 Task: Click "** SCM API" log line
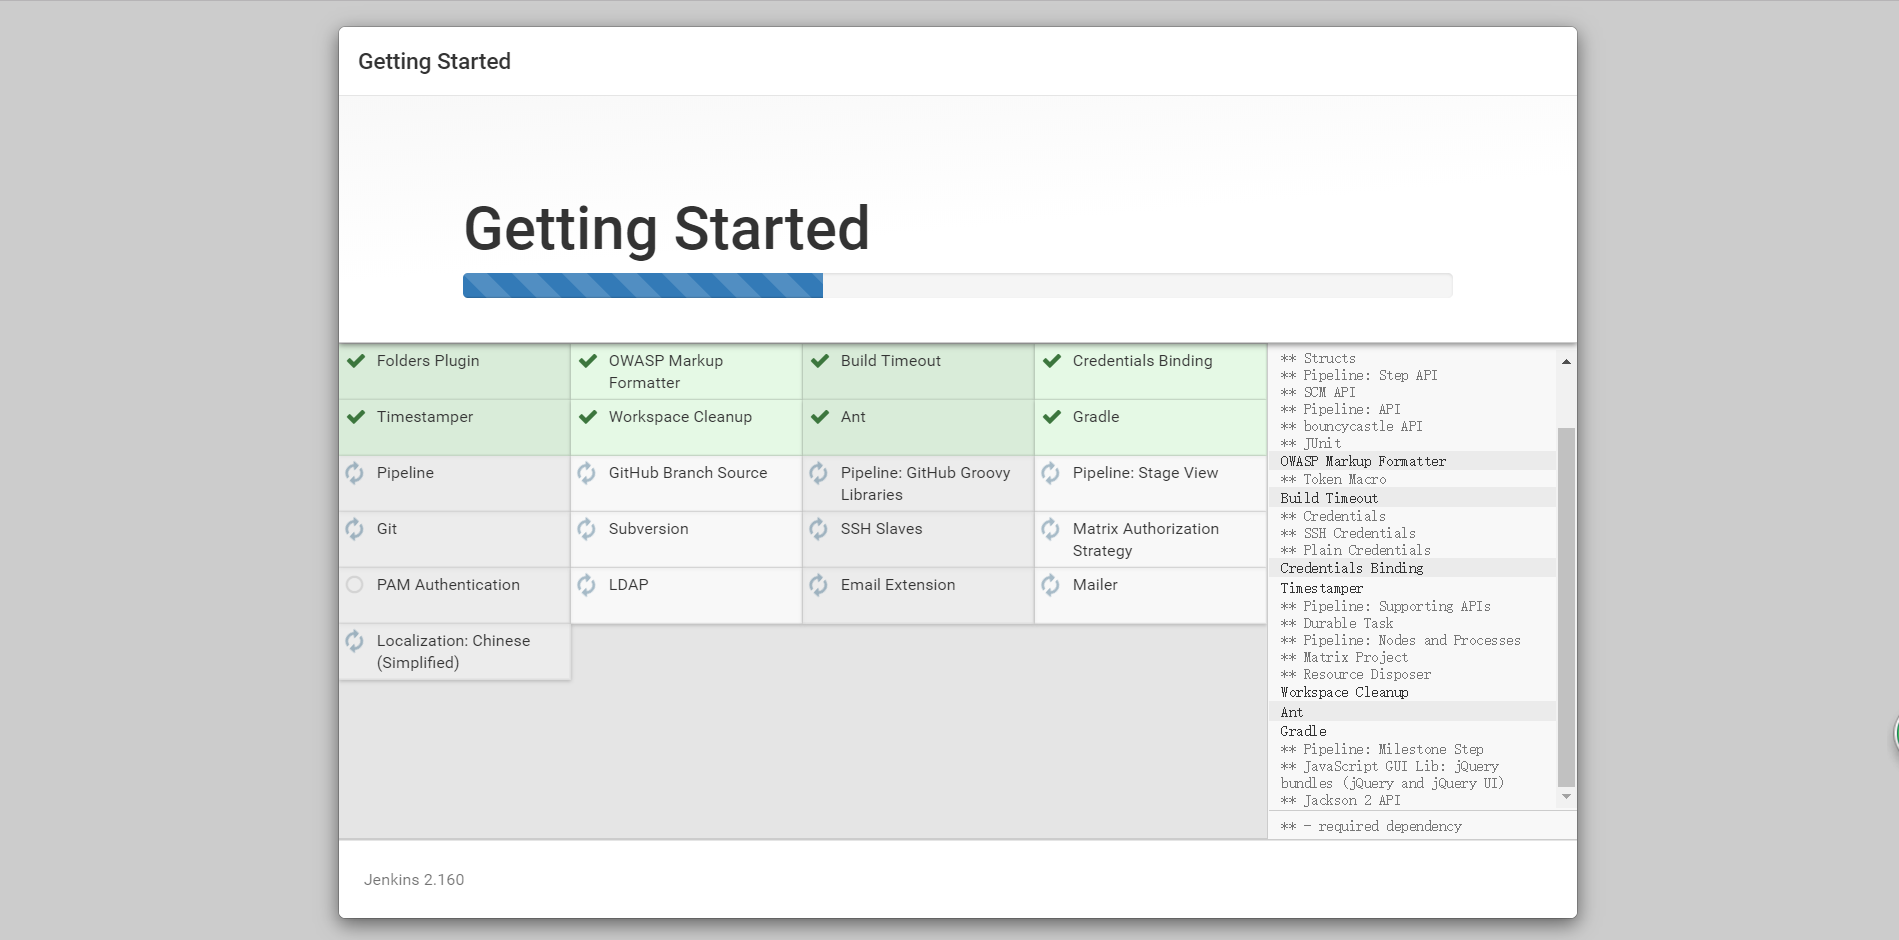(1318, 392)
